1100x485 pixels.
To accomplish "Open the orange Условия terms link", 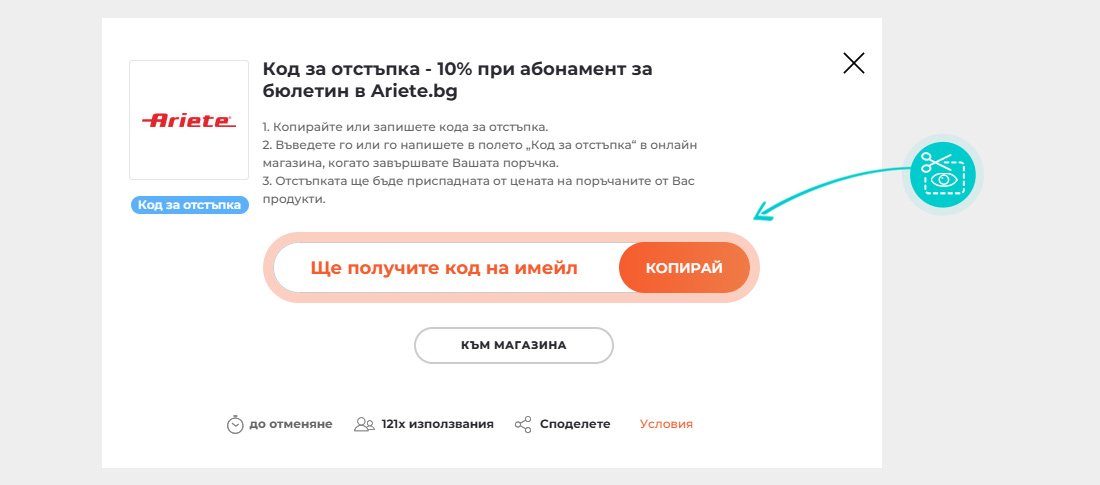I will (x=666, y=424).
